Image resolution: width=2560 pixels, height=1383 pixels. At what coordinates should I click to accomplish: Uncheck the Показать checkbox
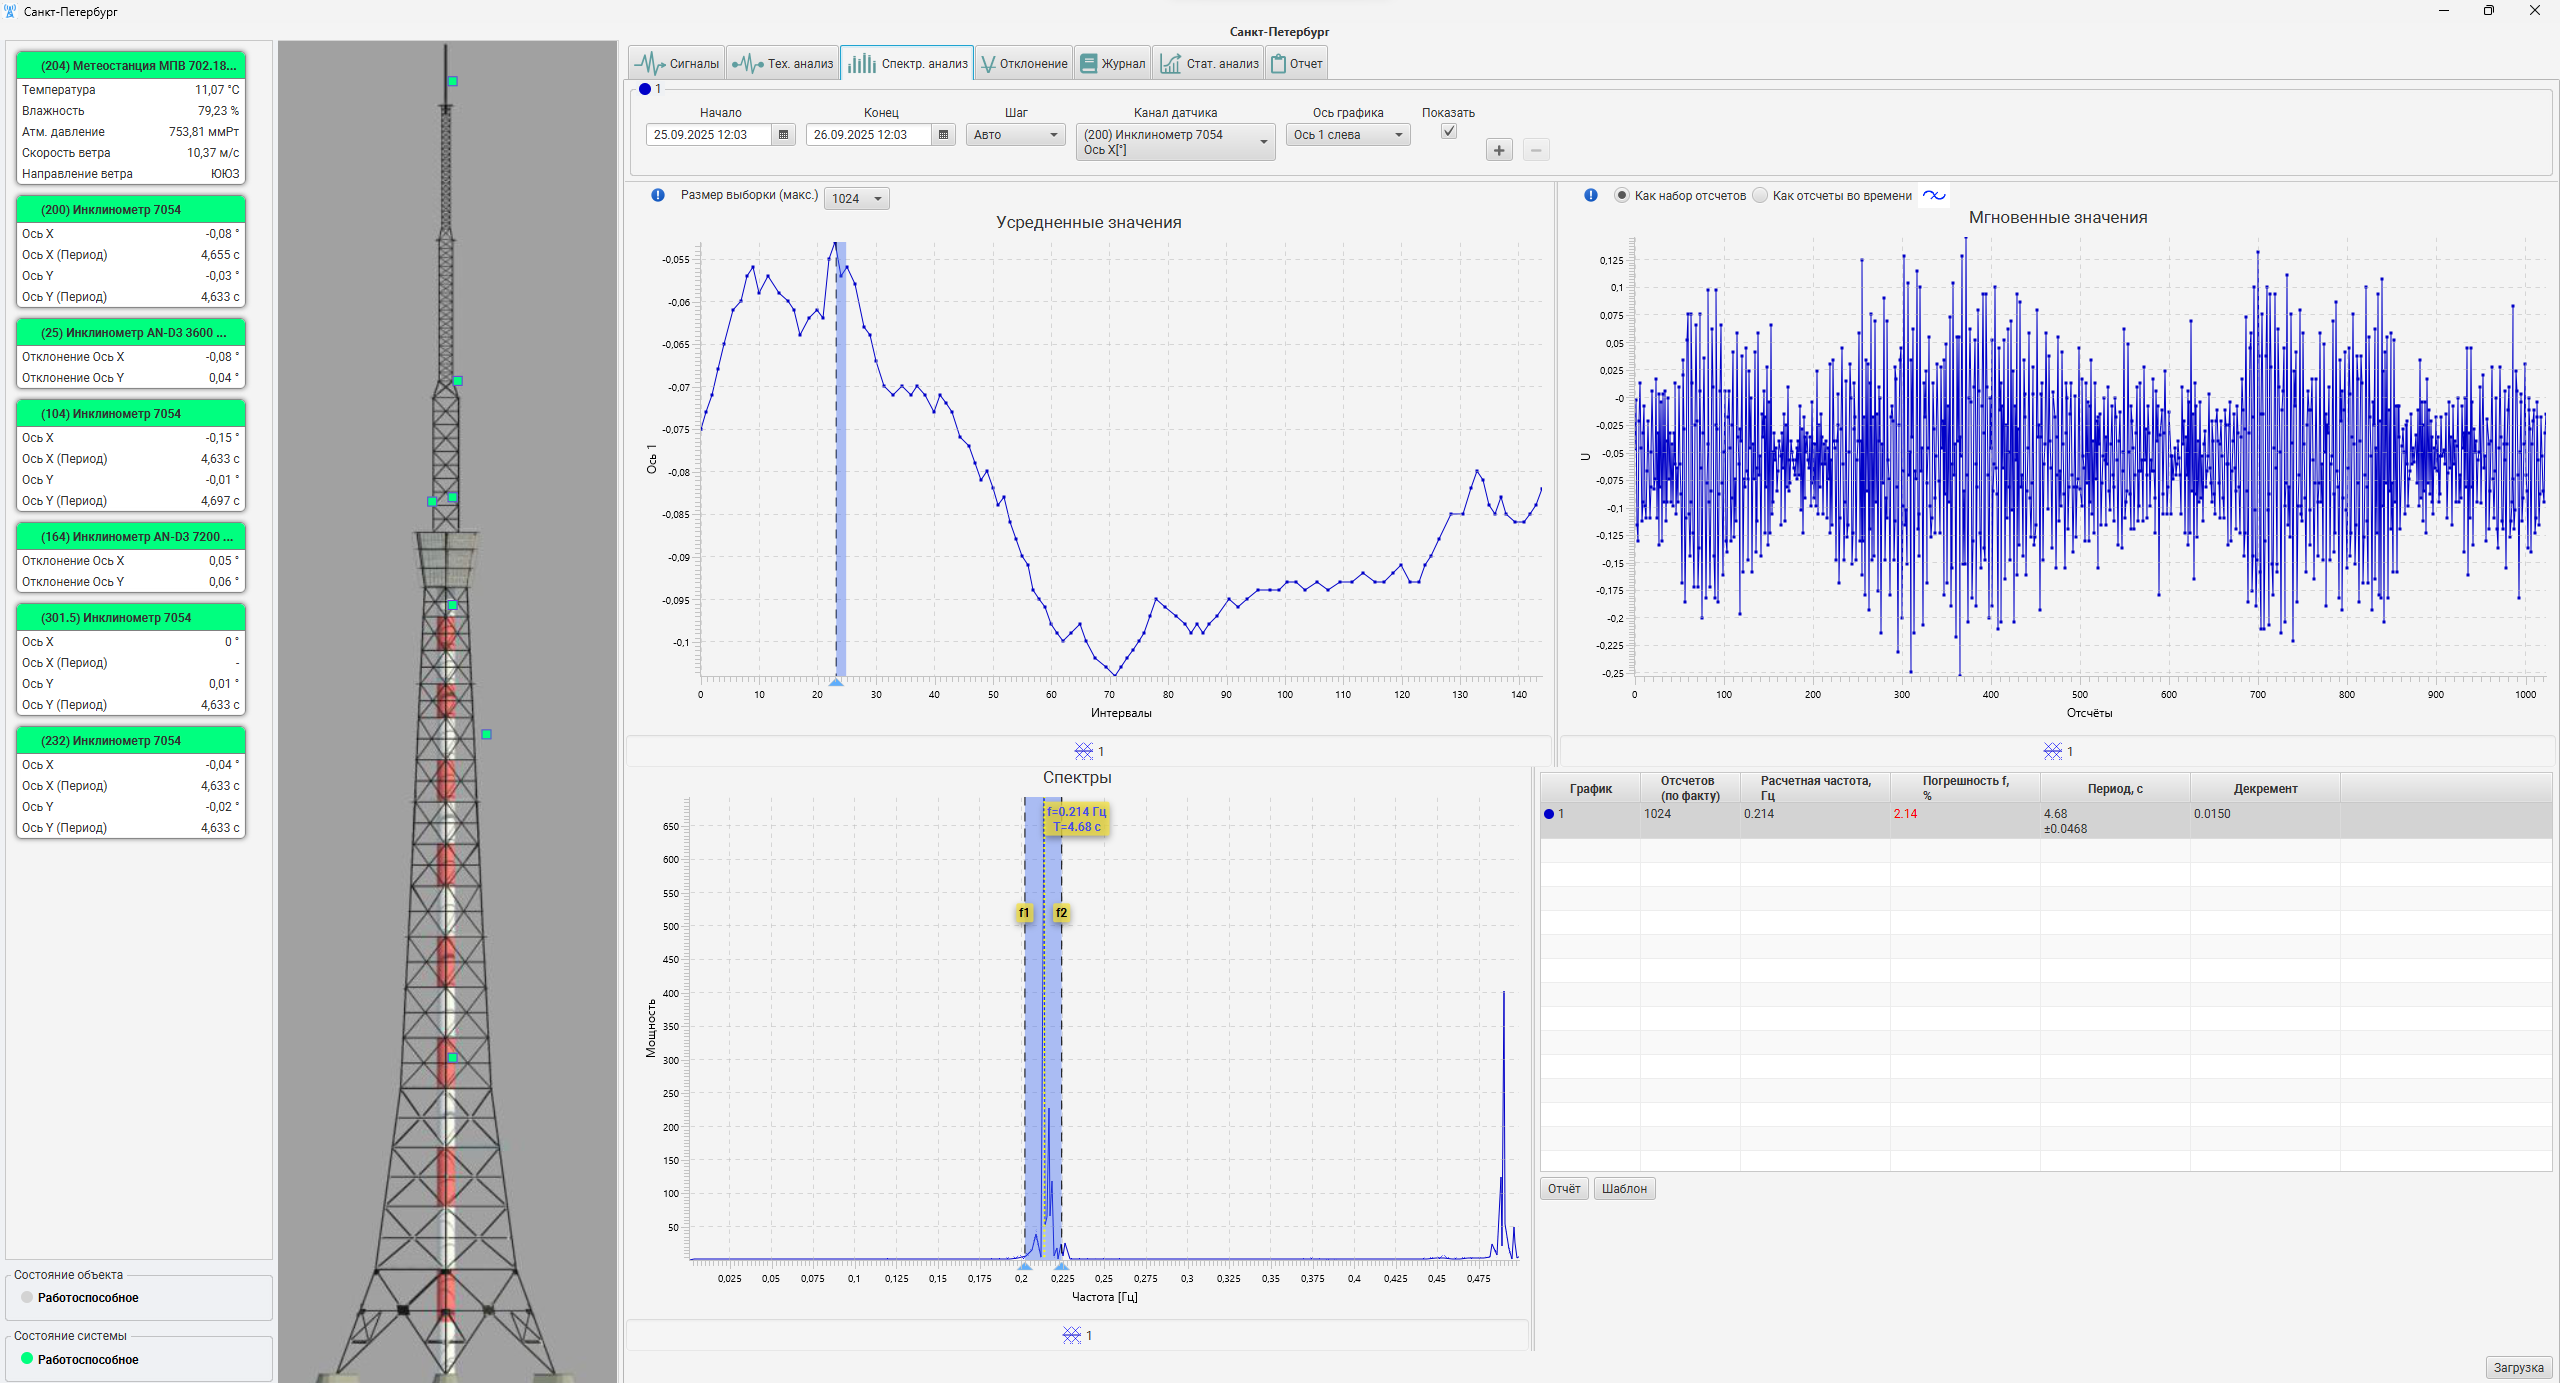click(1448, 132)
